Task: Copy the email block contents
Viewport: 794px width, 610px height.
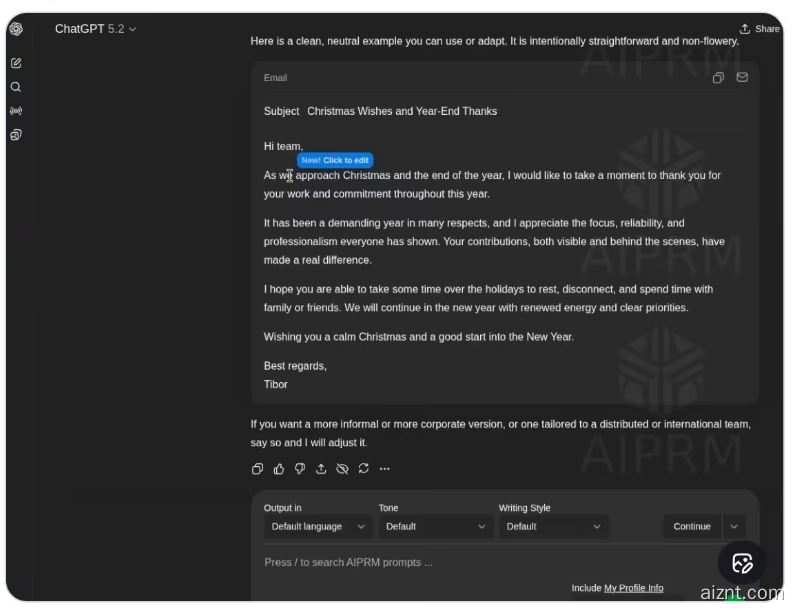Action: click(x=718, y=78)
